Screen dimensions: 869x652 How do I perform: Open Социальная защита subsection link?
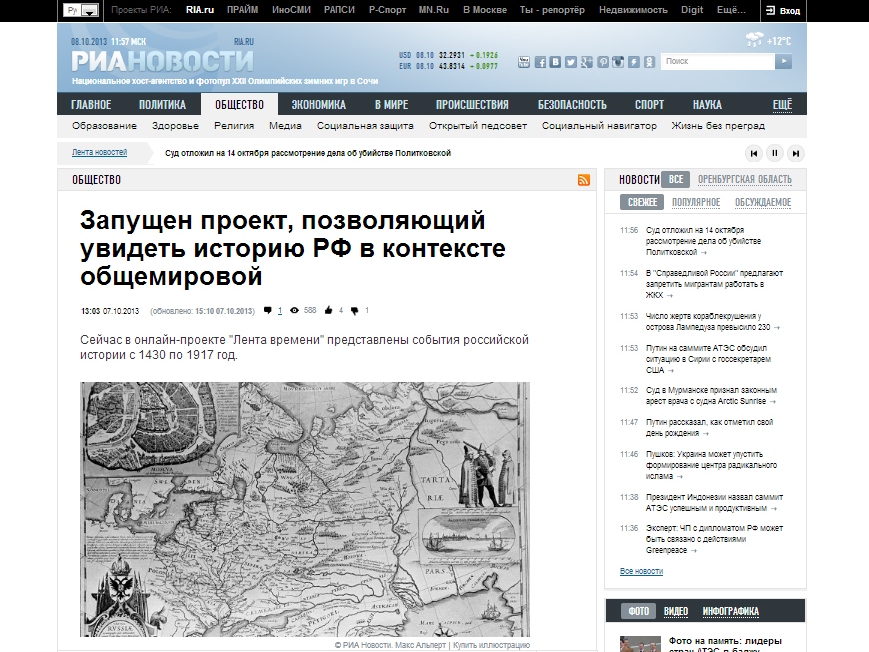365,126
